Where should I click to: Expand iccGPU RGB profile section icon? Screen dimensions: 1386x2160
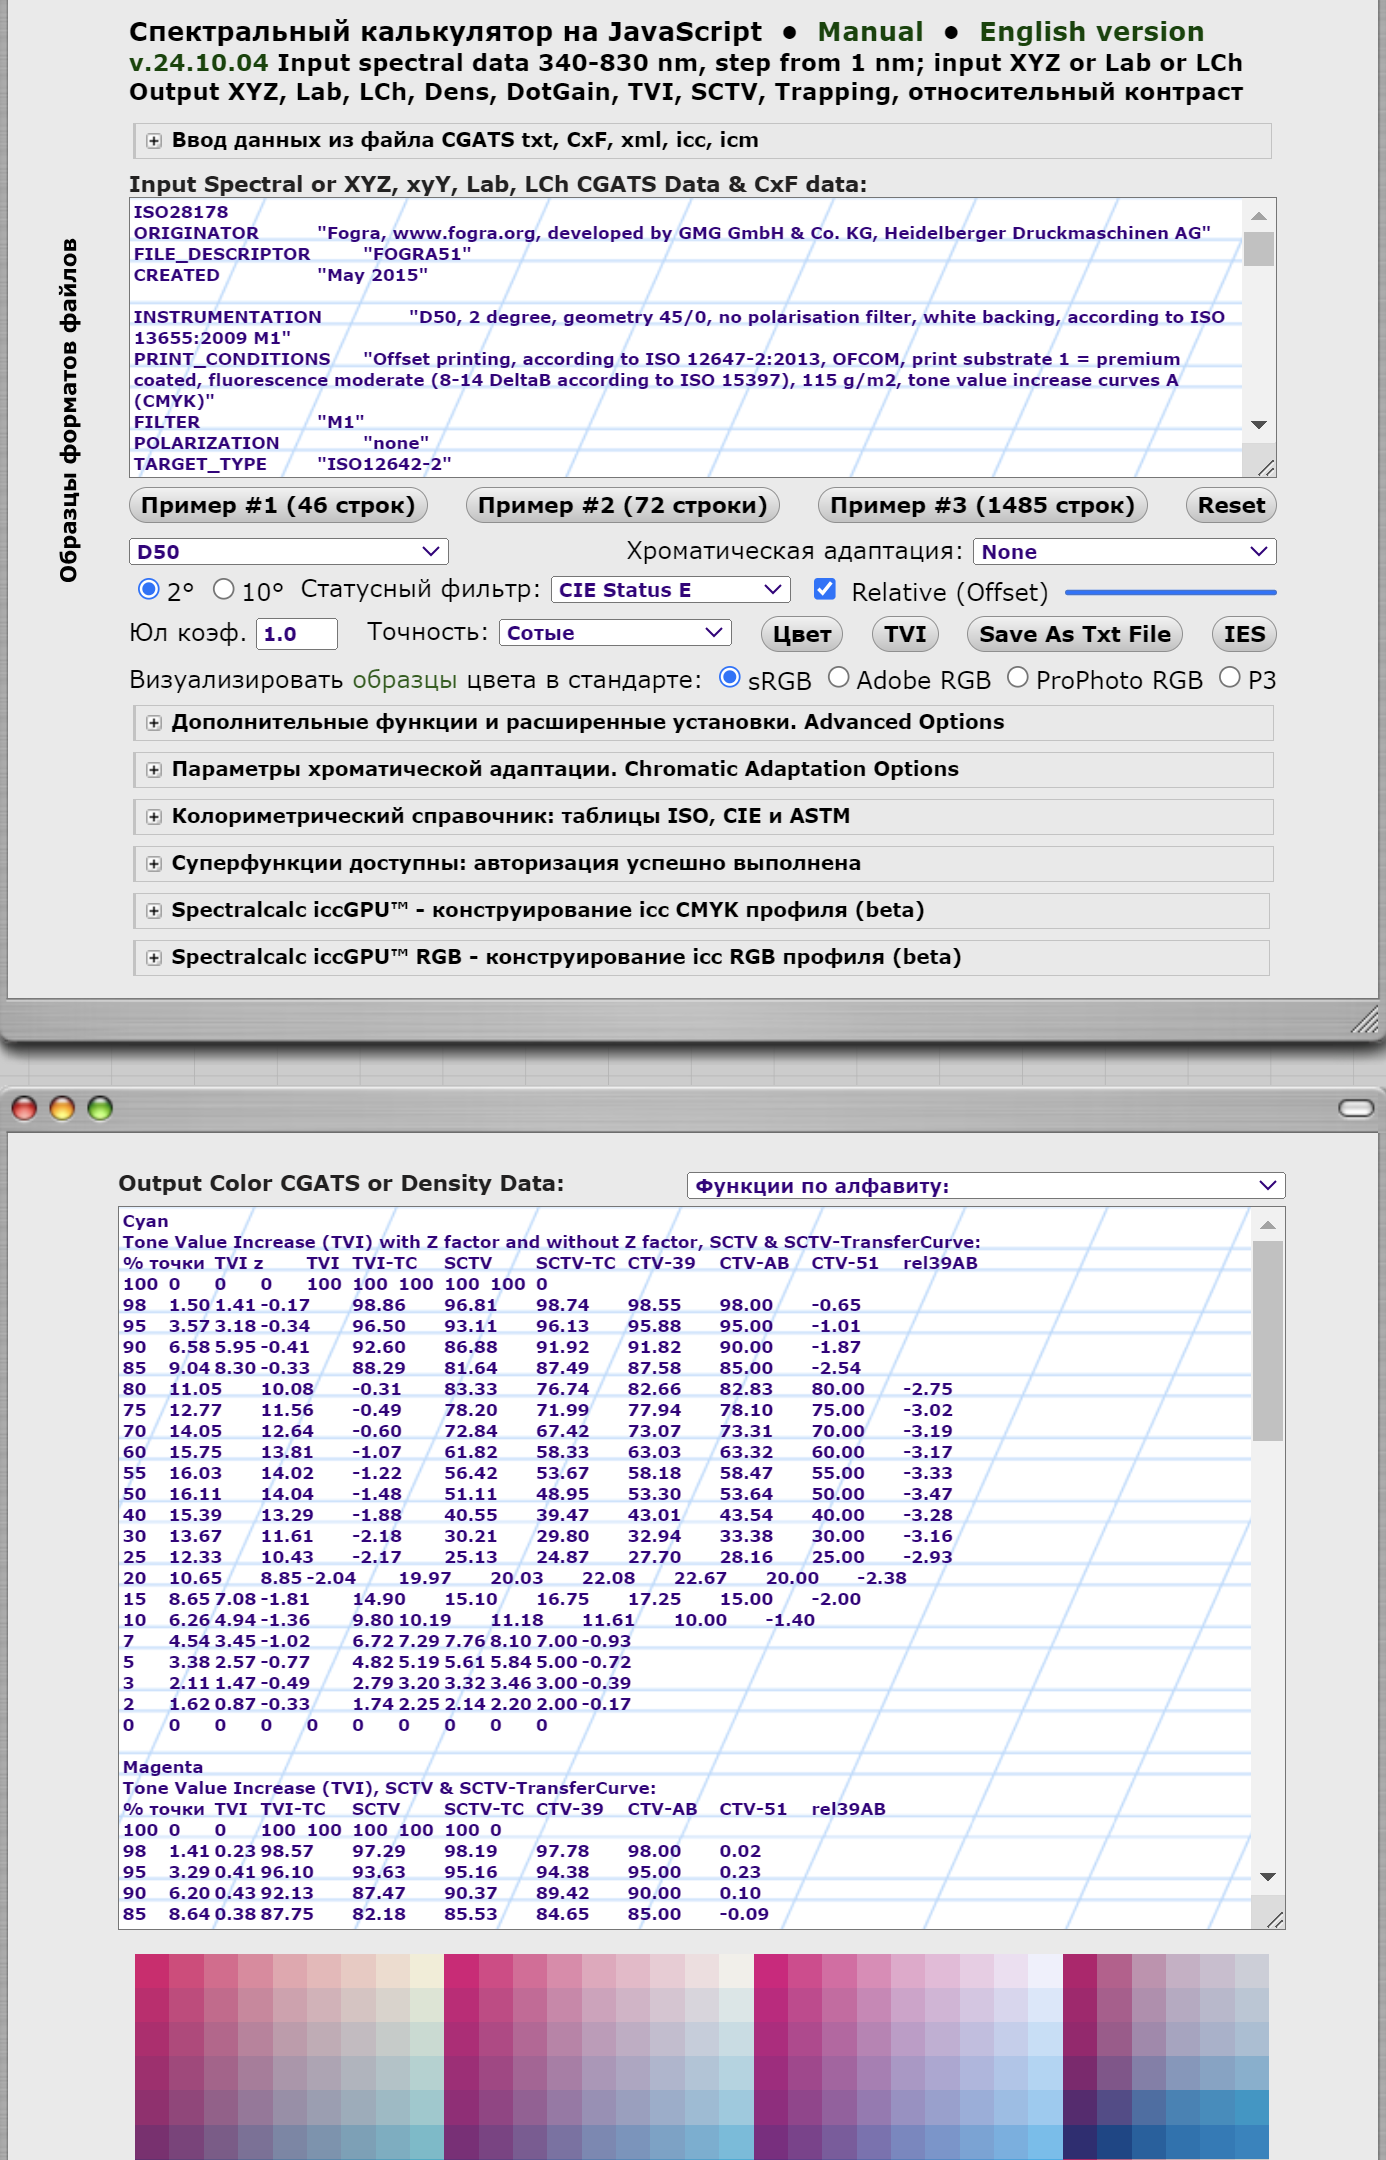coord(153,958)
